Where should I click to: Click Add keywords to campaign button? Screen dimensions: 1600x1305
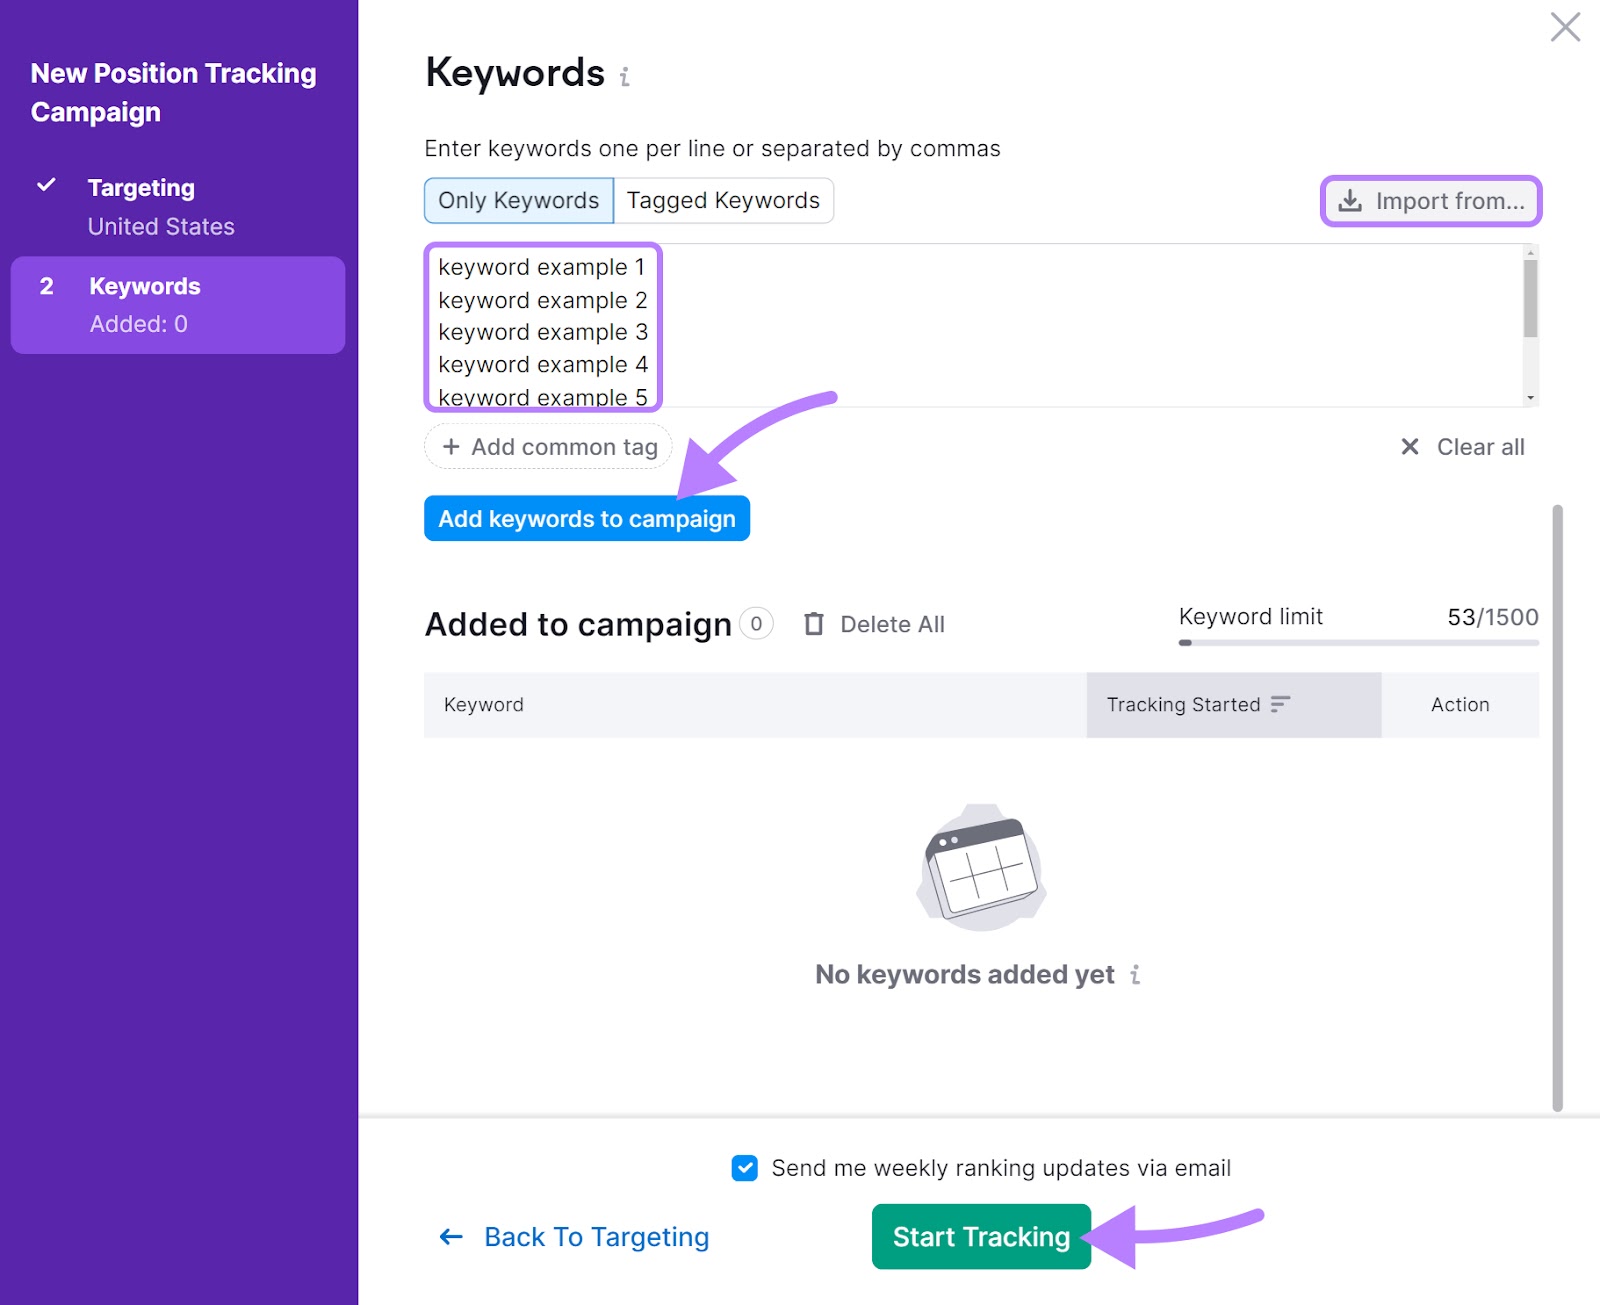tap(587, 519)
